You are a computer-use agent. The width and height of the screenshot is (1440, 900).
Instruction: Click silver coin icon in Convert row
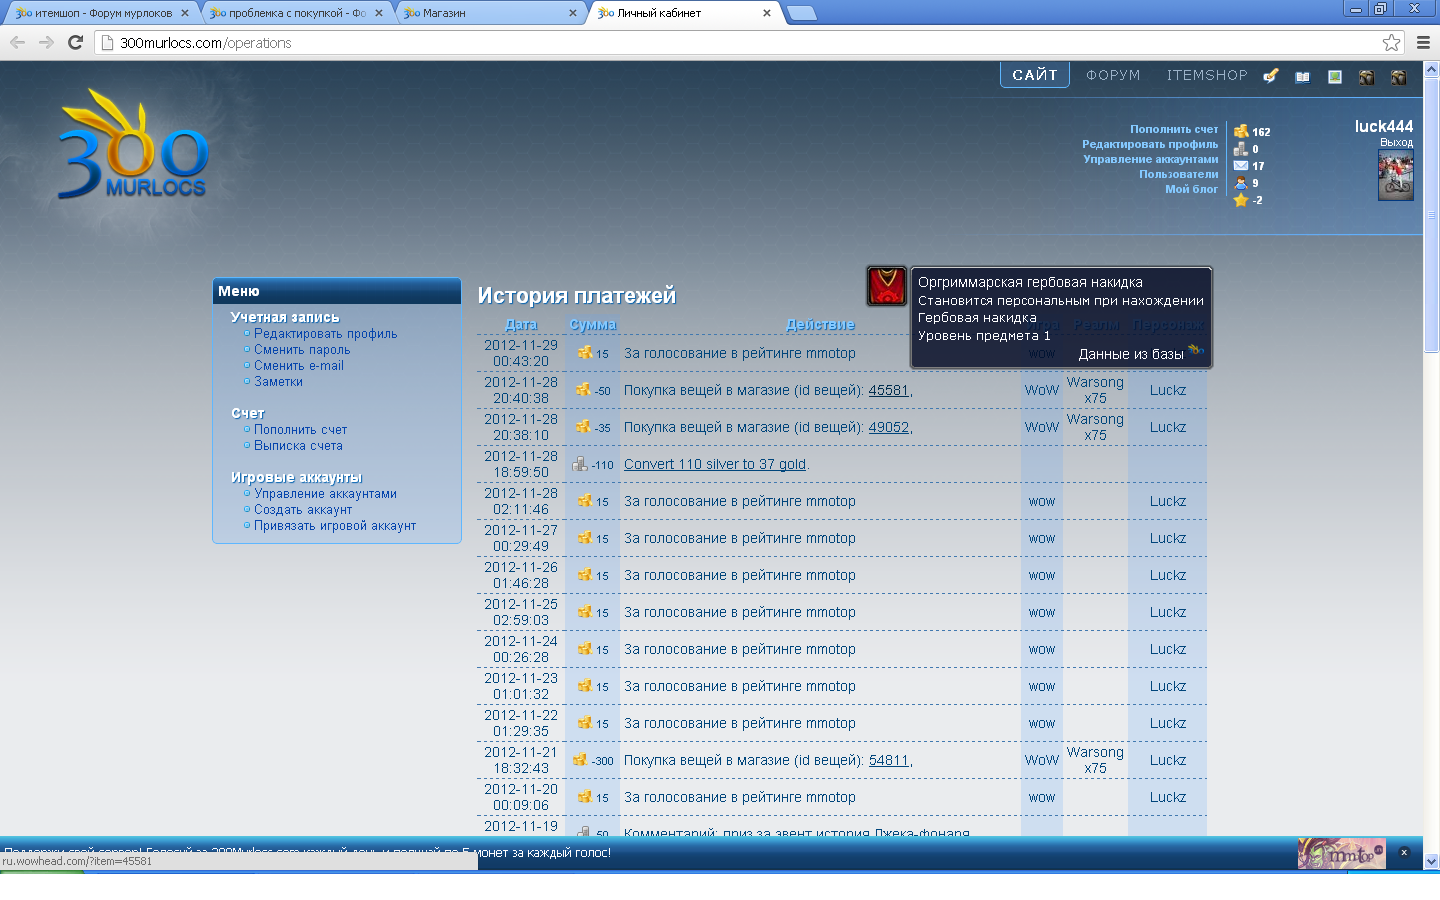point(580,464)
